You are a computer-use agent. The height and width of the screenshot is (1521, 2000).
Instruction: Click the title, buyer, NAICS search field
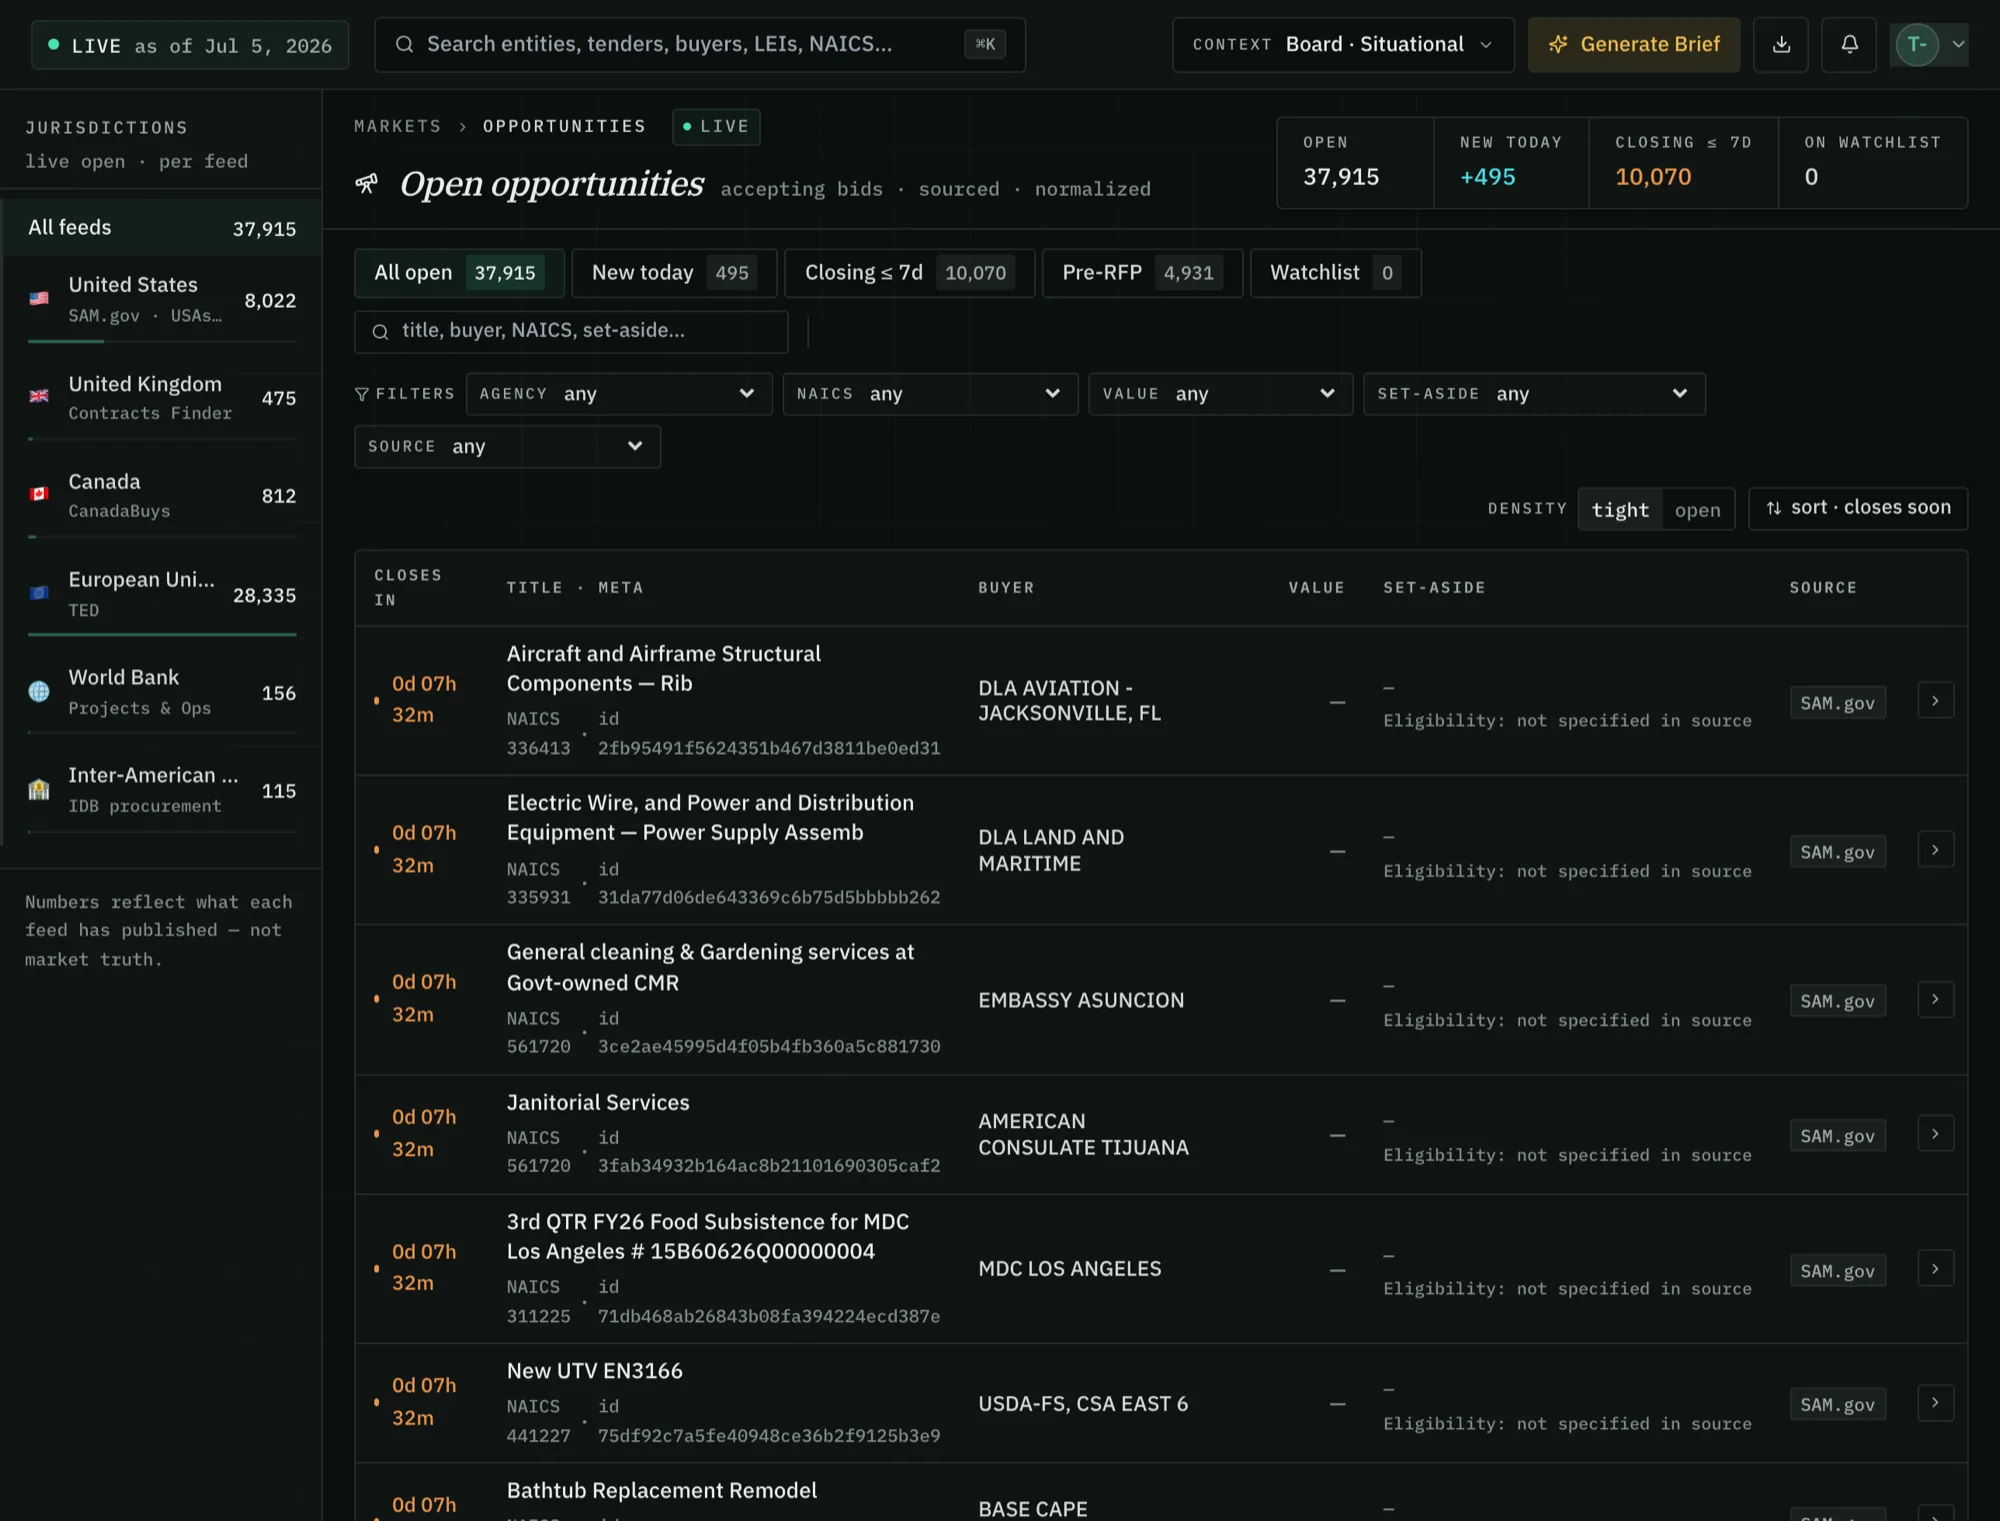point(571,332)
